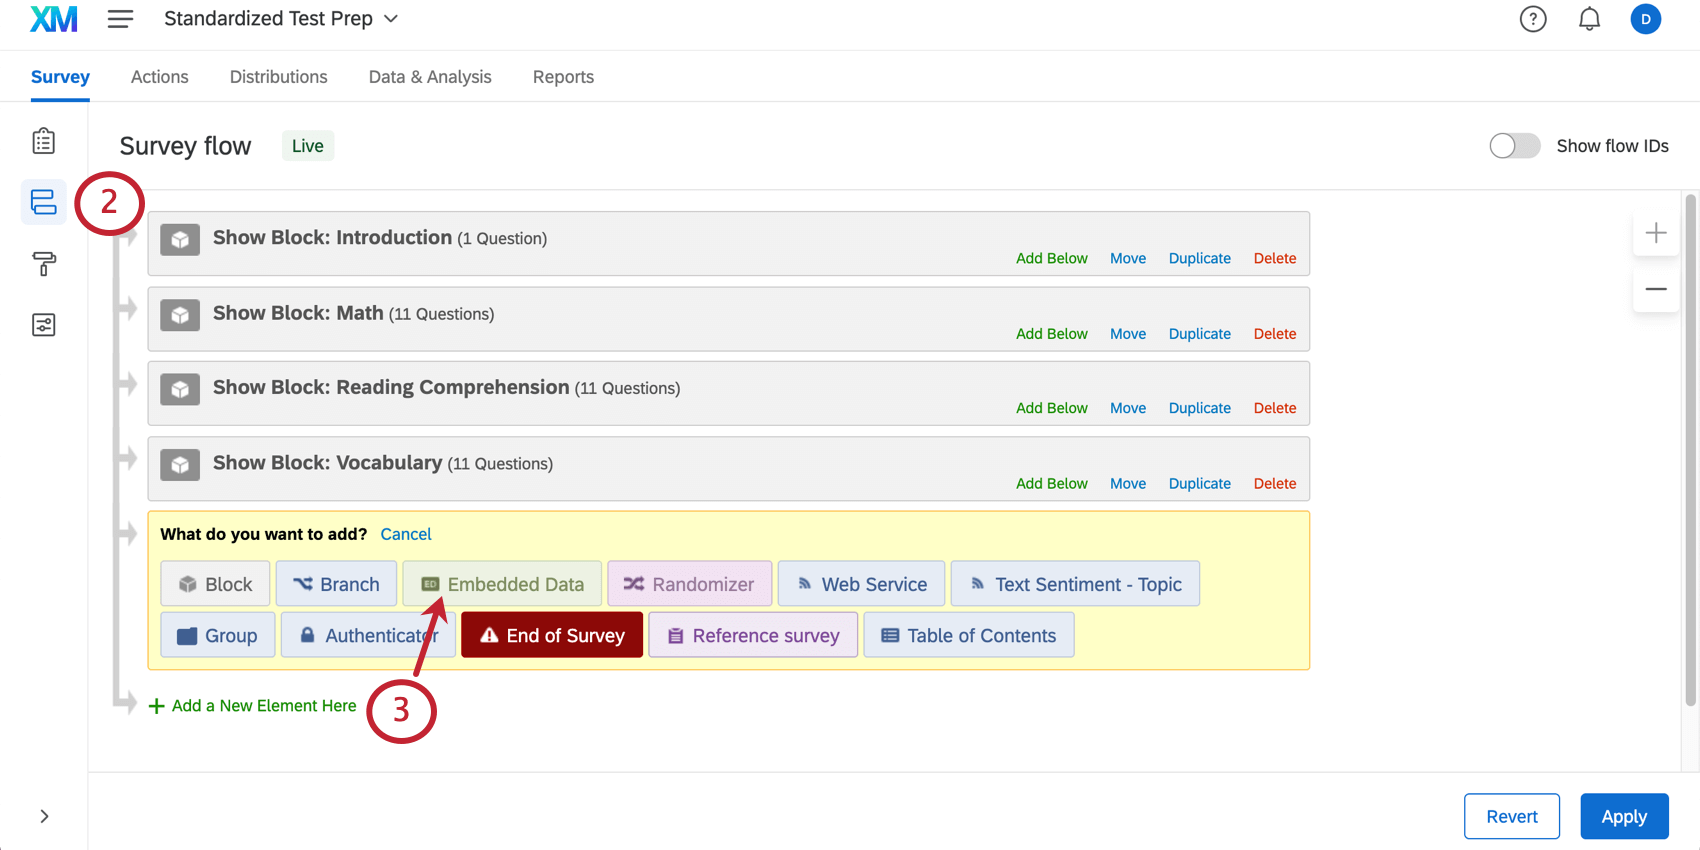Viewport: 1700px width, 850px height.
Task: Click Add Below on Math block
Action: [1052, 334]
